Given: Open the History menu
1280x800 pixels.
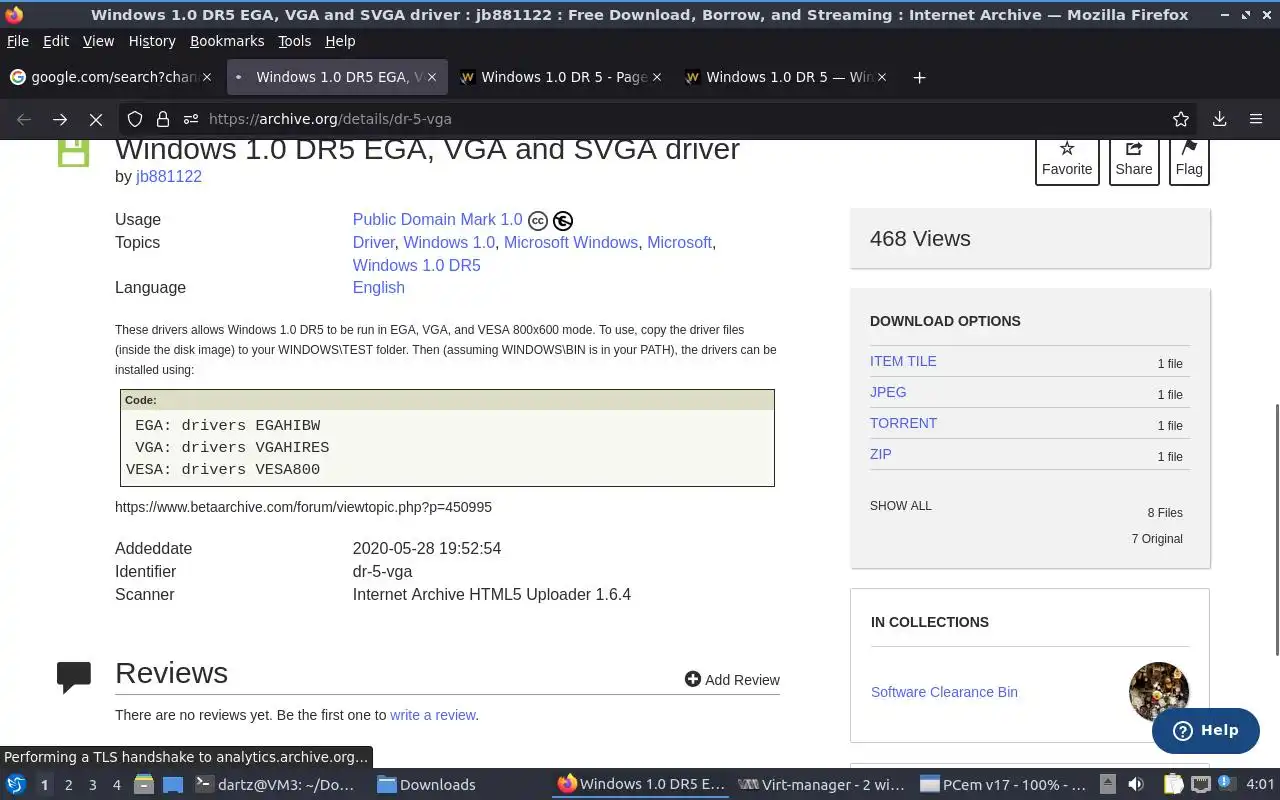Looking at the screenshot, I should pyautogui.click(x=152, y=41).
